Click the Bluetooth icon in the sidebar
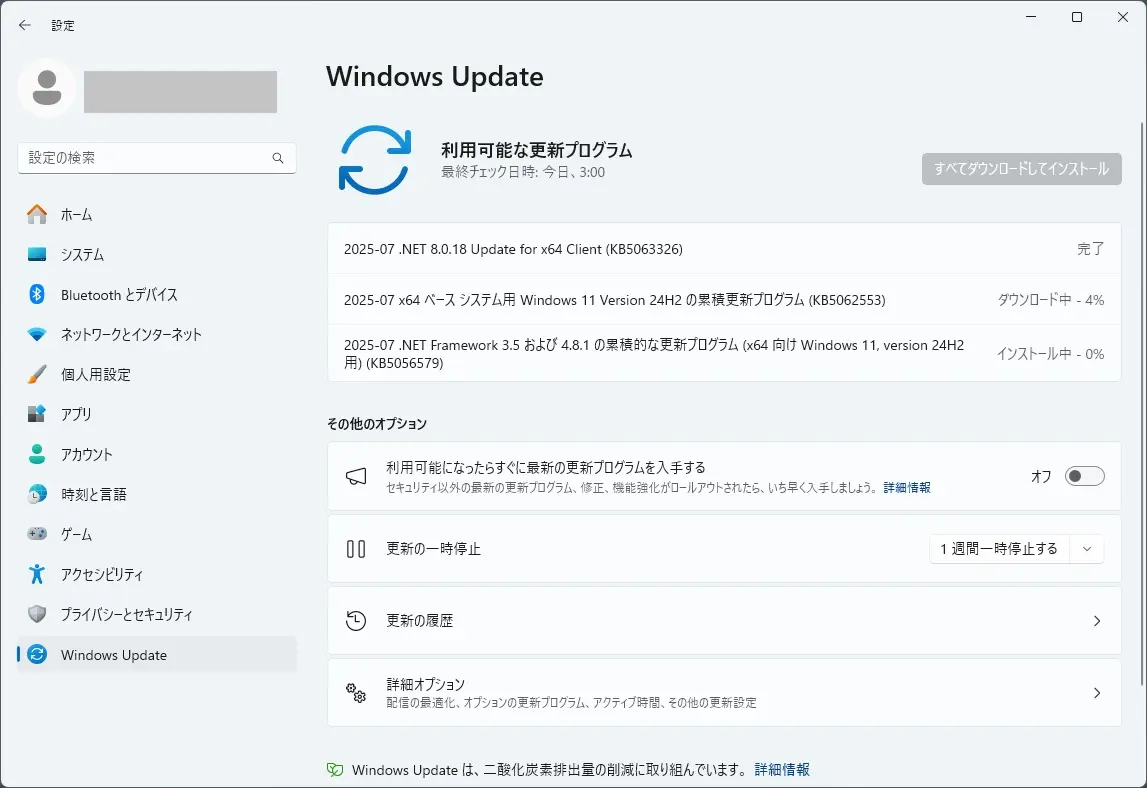 point(37,294)
